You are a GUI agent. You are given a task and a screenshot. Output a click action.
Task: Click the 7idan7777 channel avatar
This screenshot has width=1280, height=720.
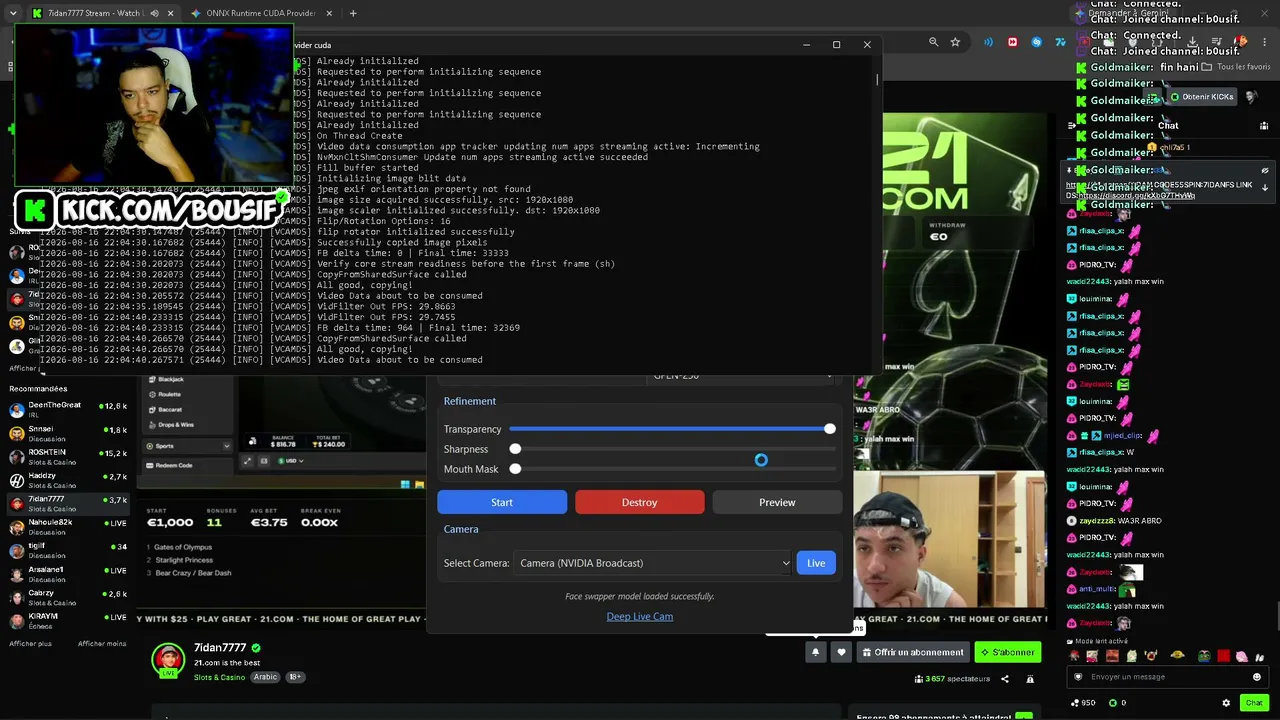pos(168,660)
